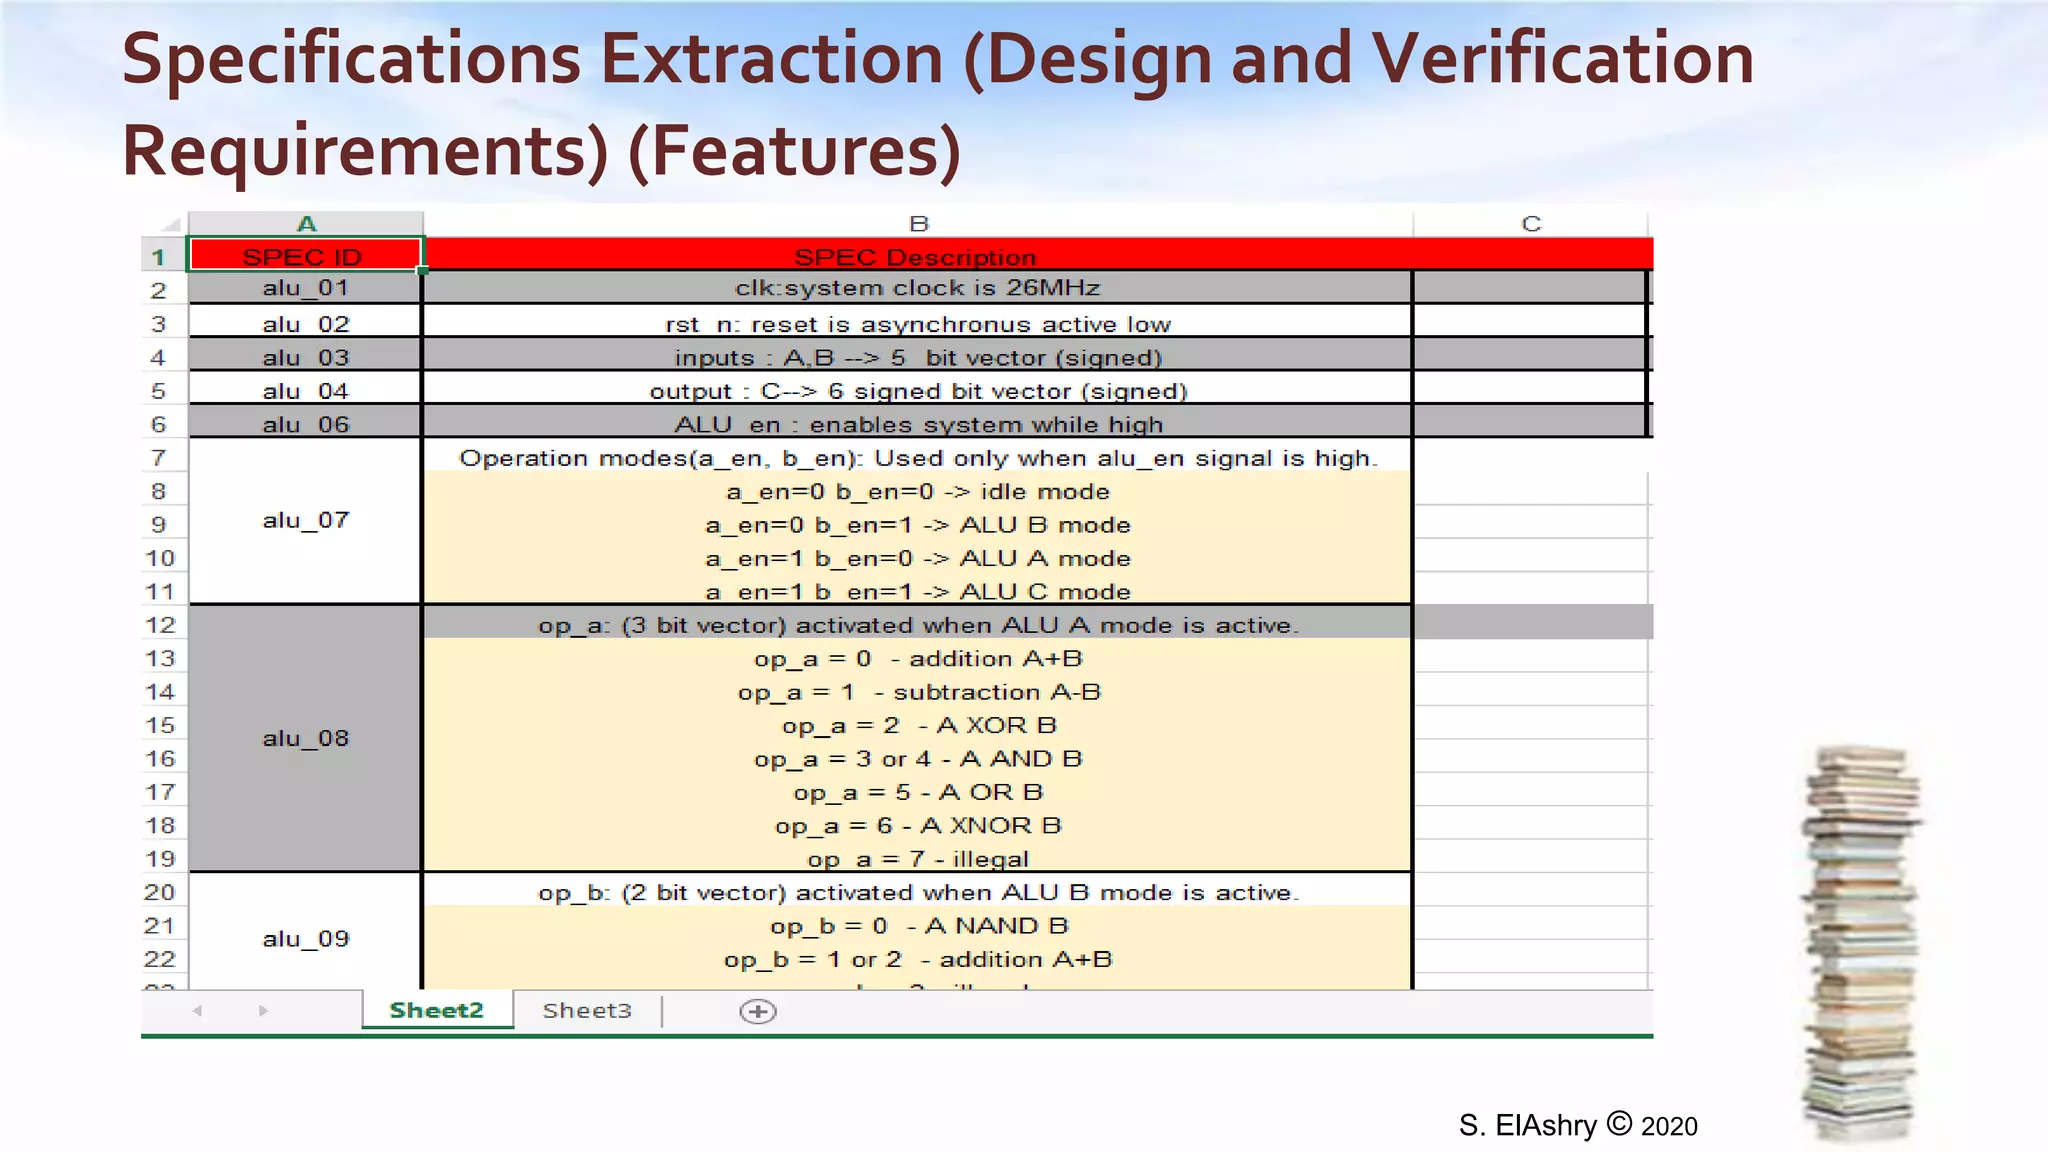Select column A header
This screenshot has width=2048, height=1152.
pos(306,224)
